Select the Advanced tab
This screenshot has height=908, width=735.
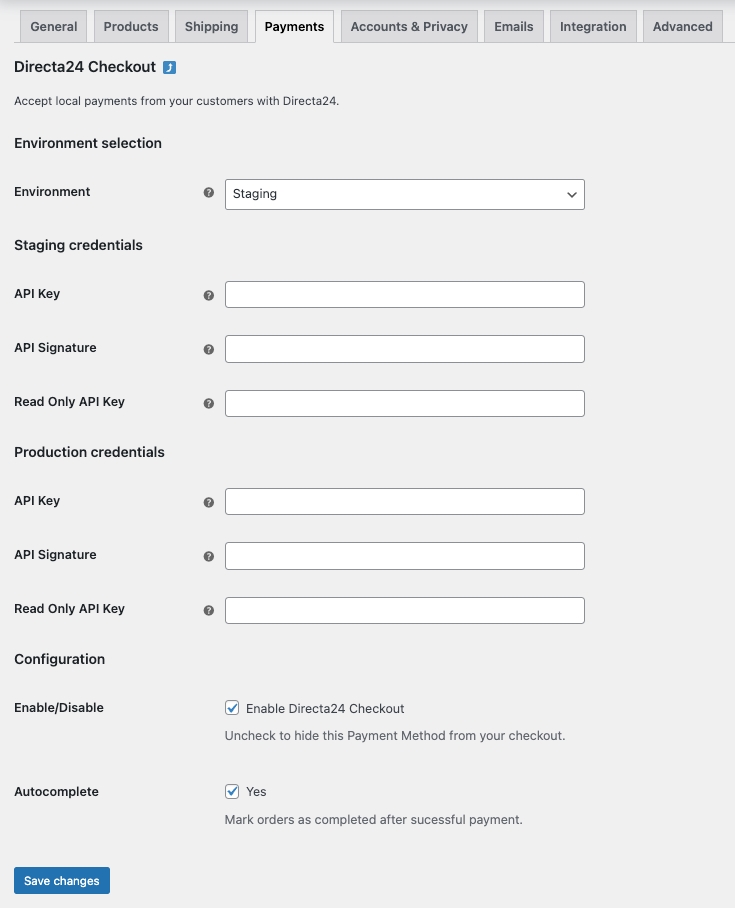(x=682, y=27)
